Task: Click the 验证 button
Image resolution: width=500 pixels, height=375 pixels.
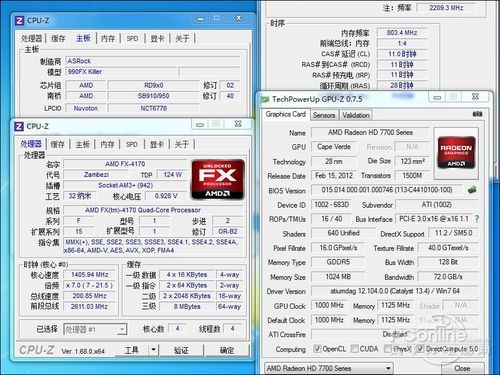Action: [181, 350]
